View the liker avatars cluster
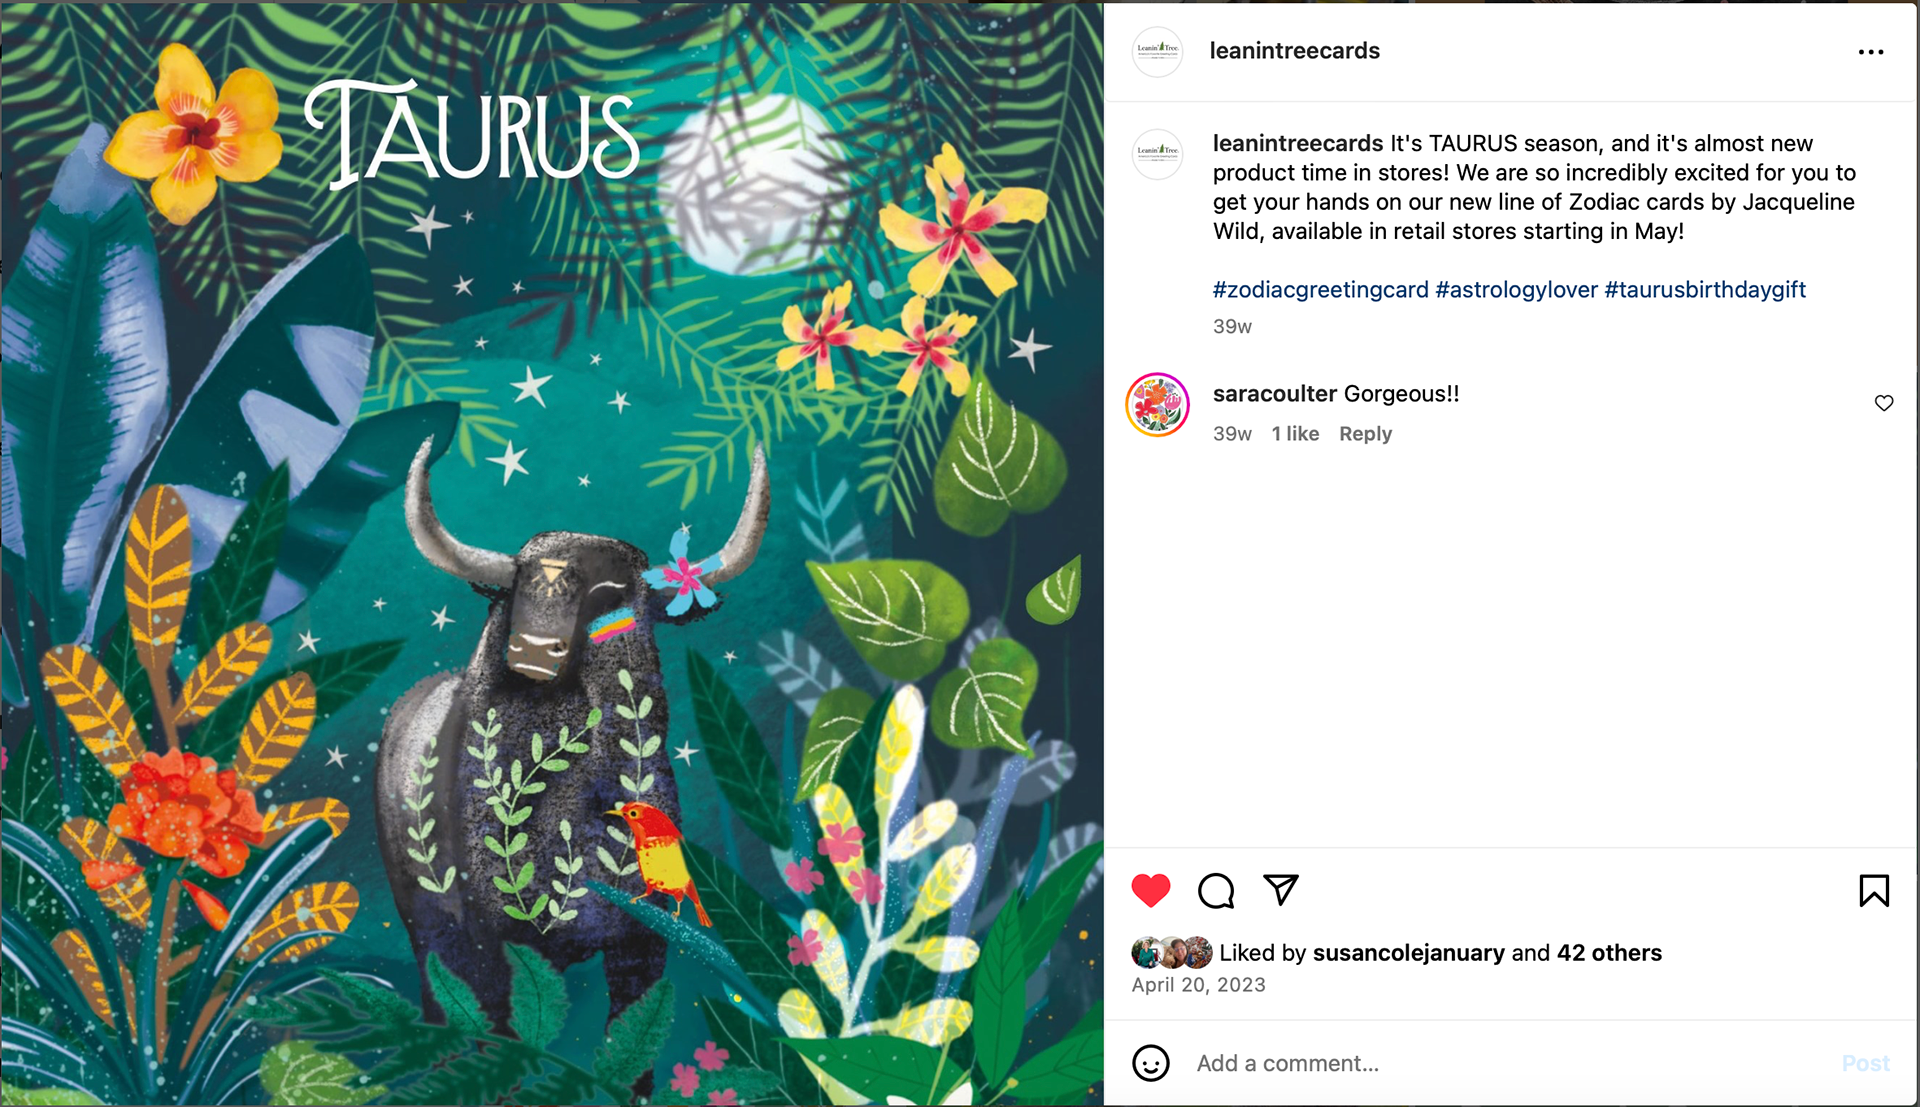 click(x=1172, y=952)
